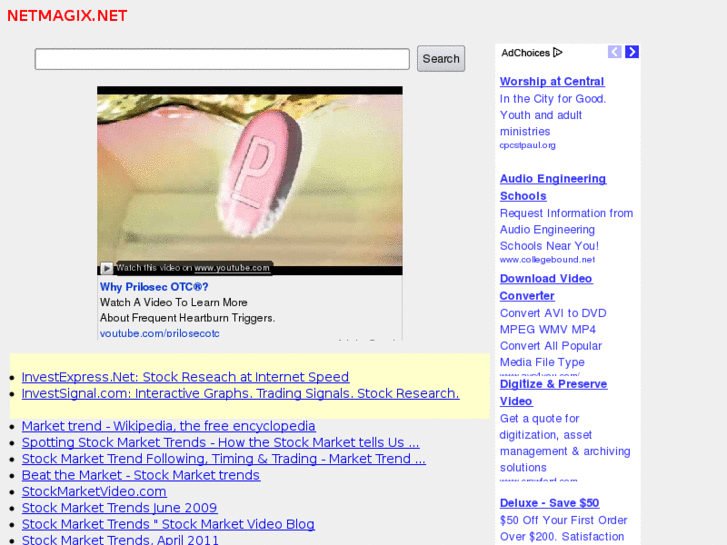The image size is (727, 545).
Task: Open the Why Prilosec OTC link
Action: (154, 287)
